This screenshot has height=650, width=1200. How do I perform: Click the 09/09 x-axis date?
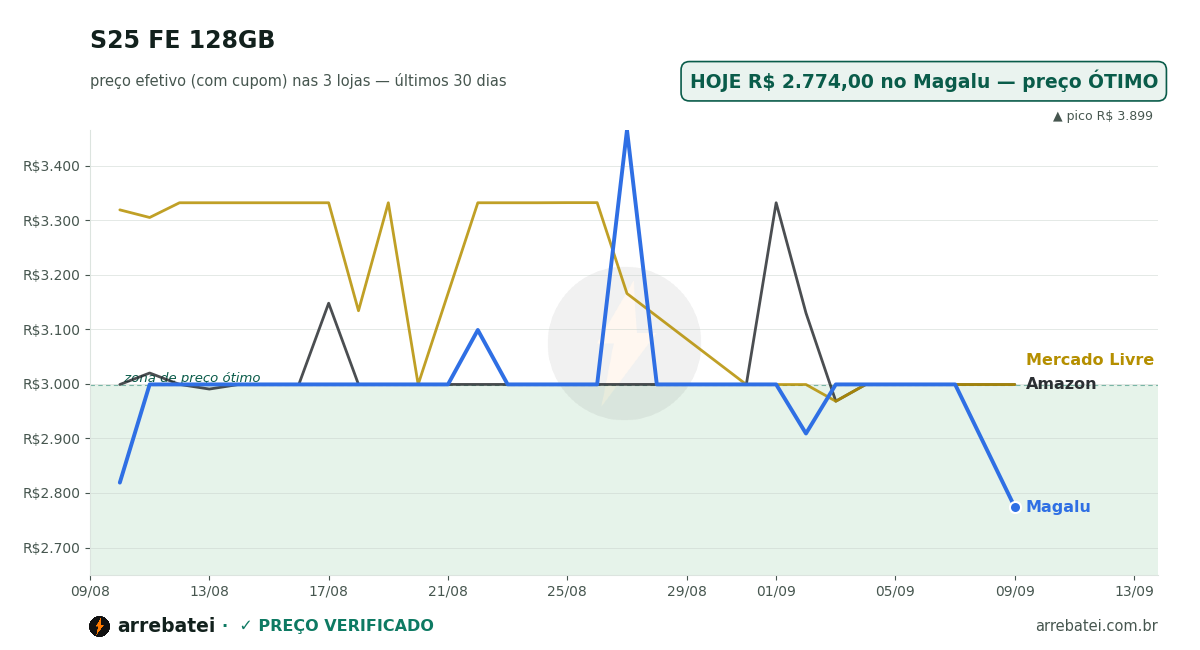point(1015,591)
